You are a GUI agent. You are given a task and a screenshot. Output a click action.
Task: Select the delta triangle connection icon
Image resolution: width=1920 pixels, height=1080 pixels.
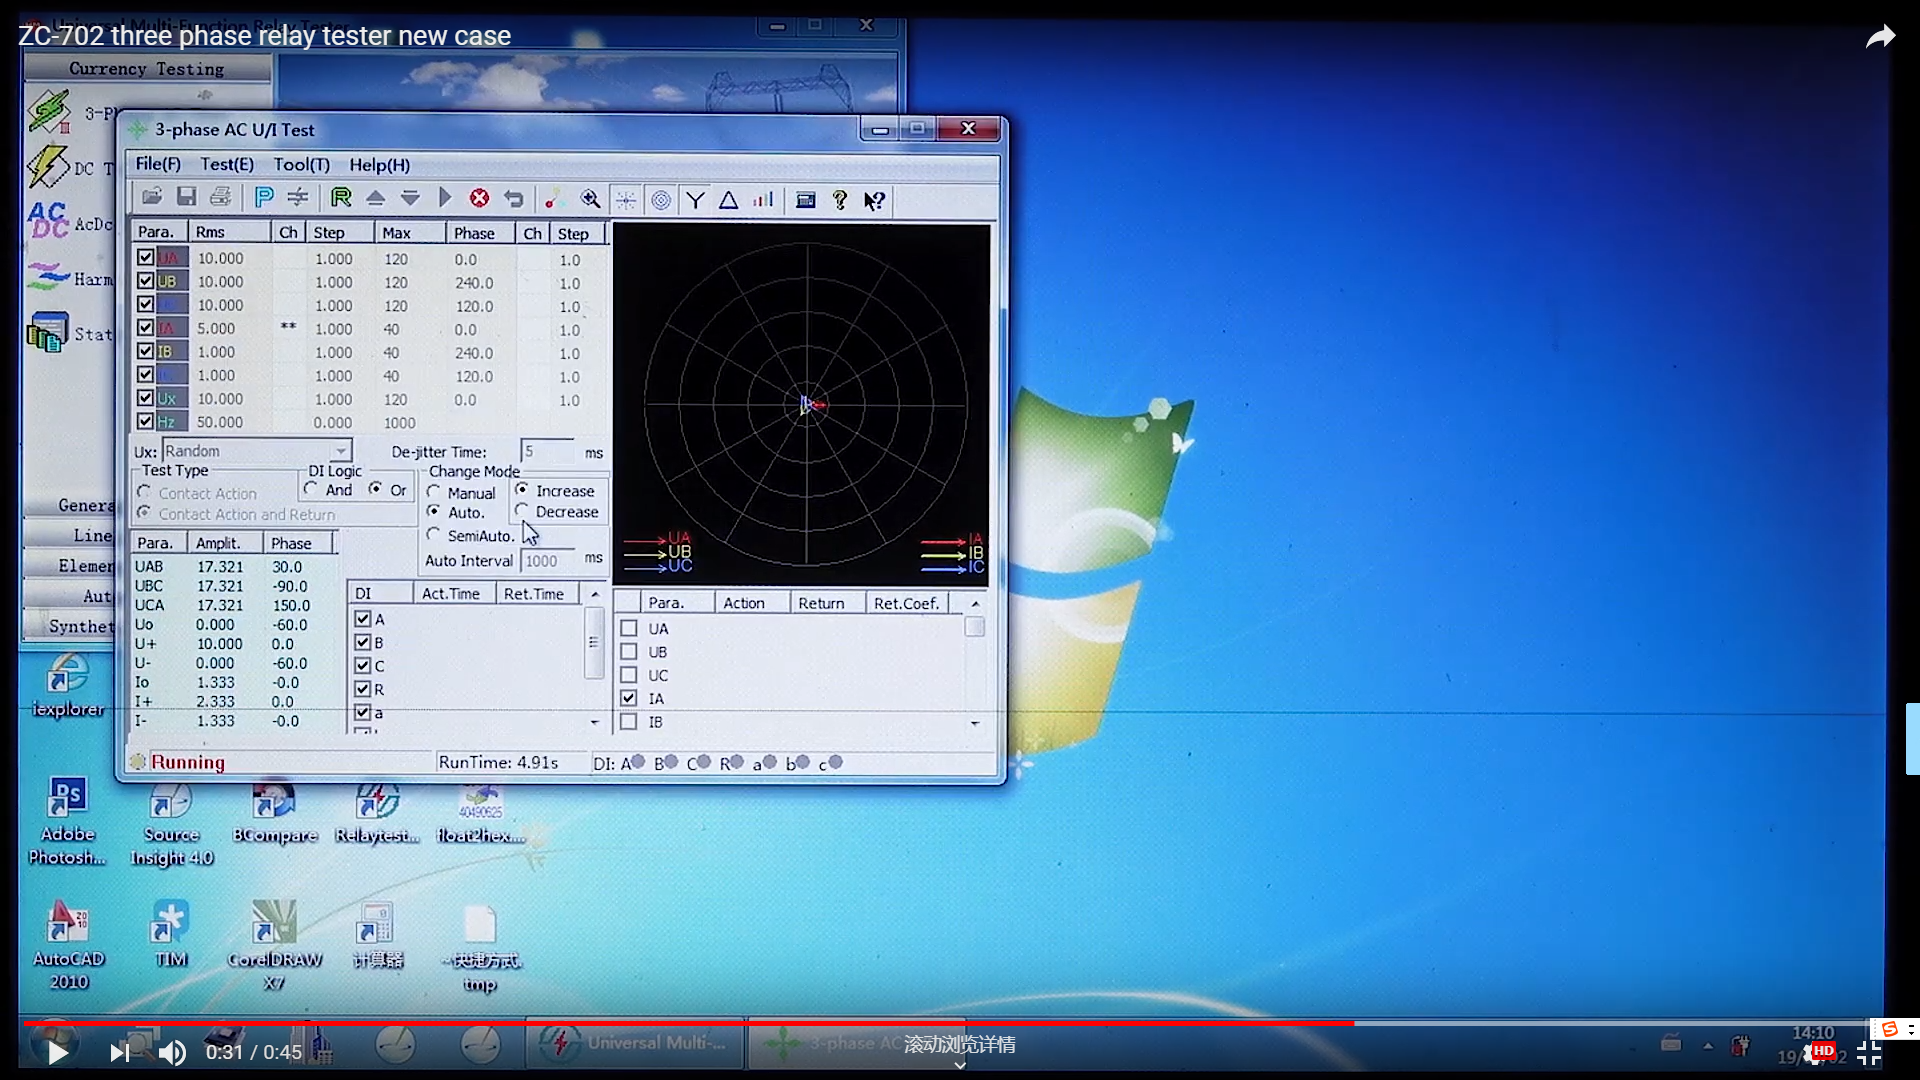pos(729,200)
